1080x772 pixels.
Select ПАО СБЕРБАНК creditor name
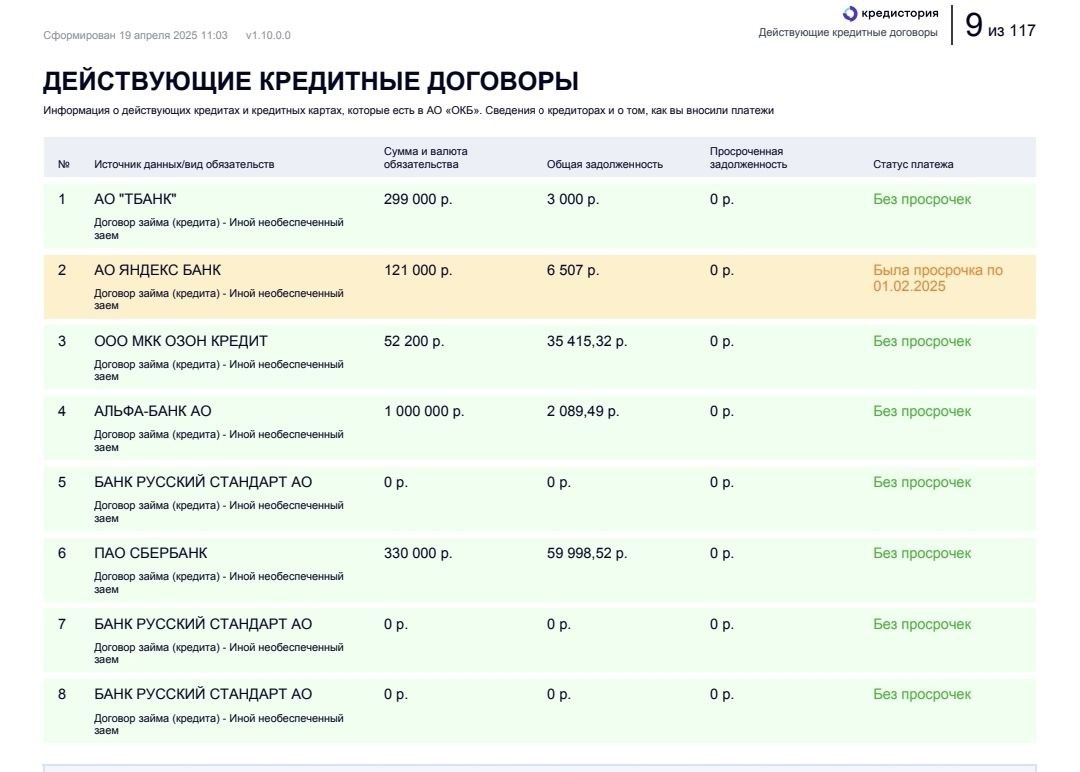[x=150, y=553]
